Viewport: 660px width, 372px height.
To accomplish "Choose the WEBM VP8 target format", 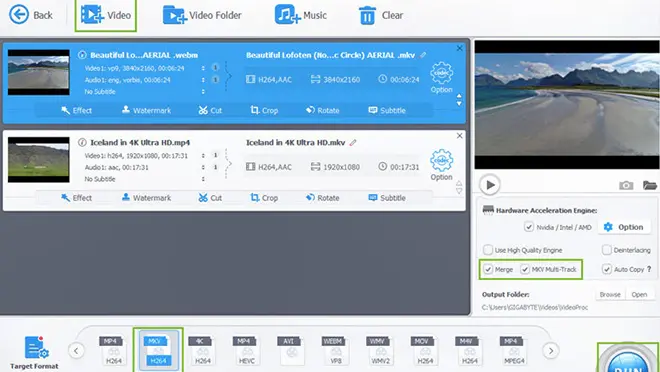I will point(335,350).
